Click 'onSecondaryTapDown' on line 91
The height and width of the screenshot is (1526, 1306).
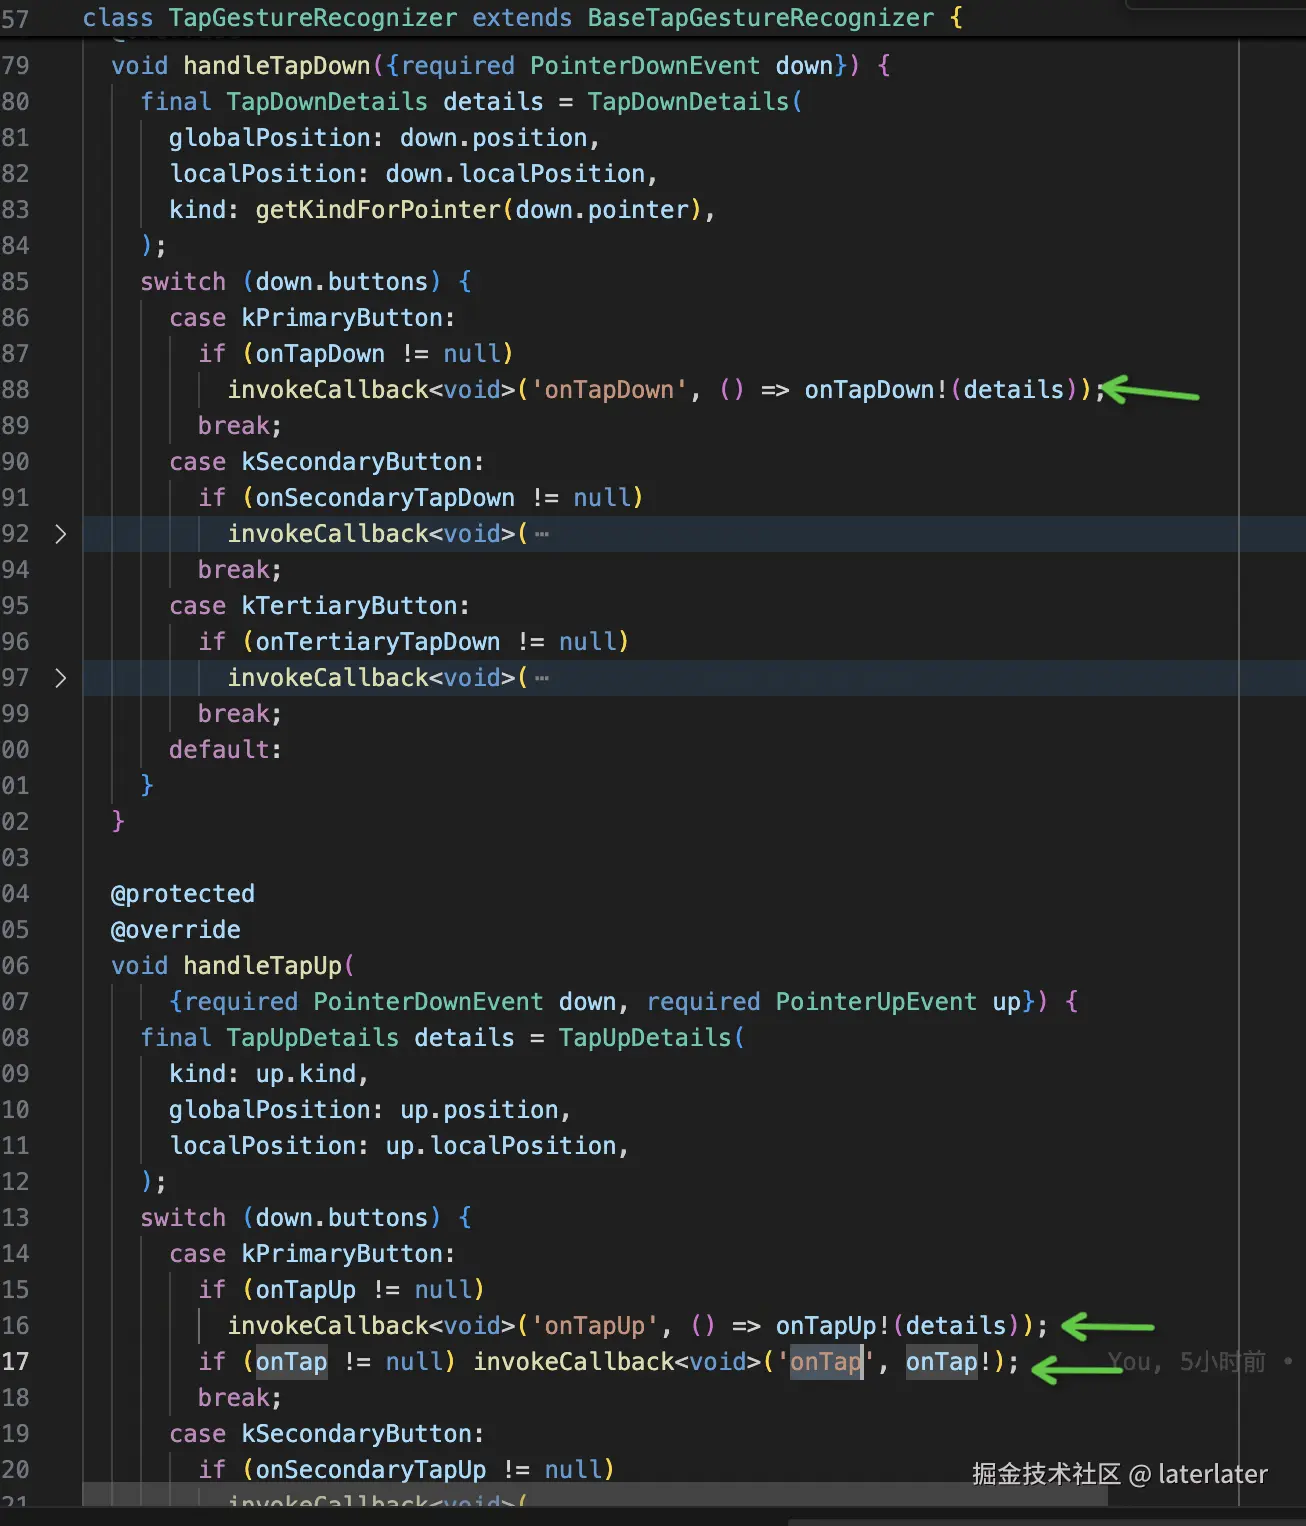385,498
